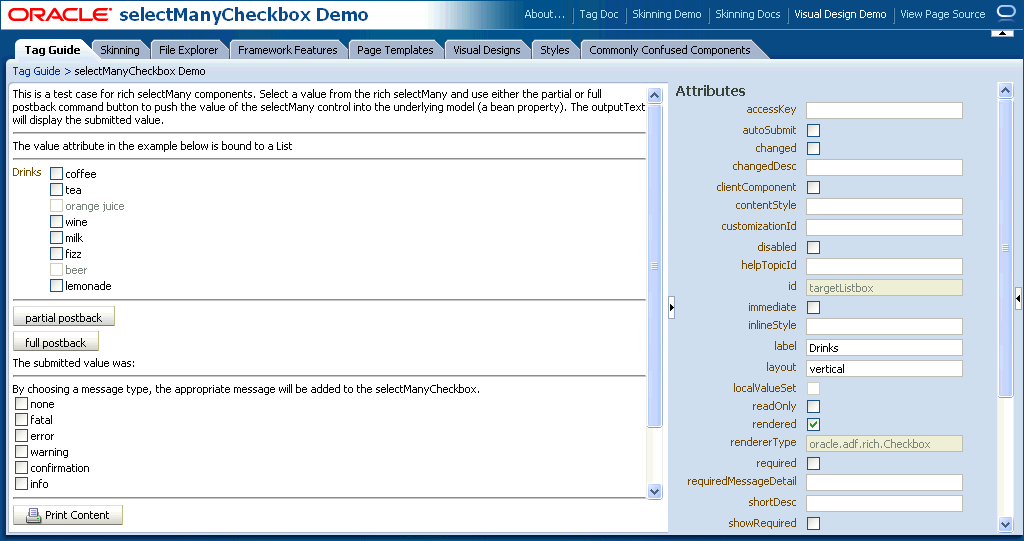The width and height of the screenshot is (1024, 541).
Task: Click the label field containing Drinks
Action: 884,348
